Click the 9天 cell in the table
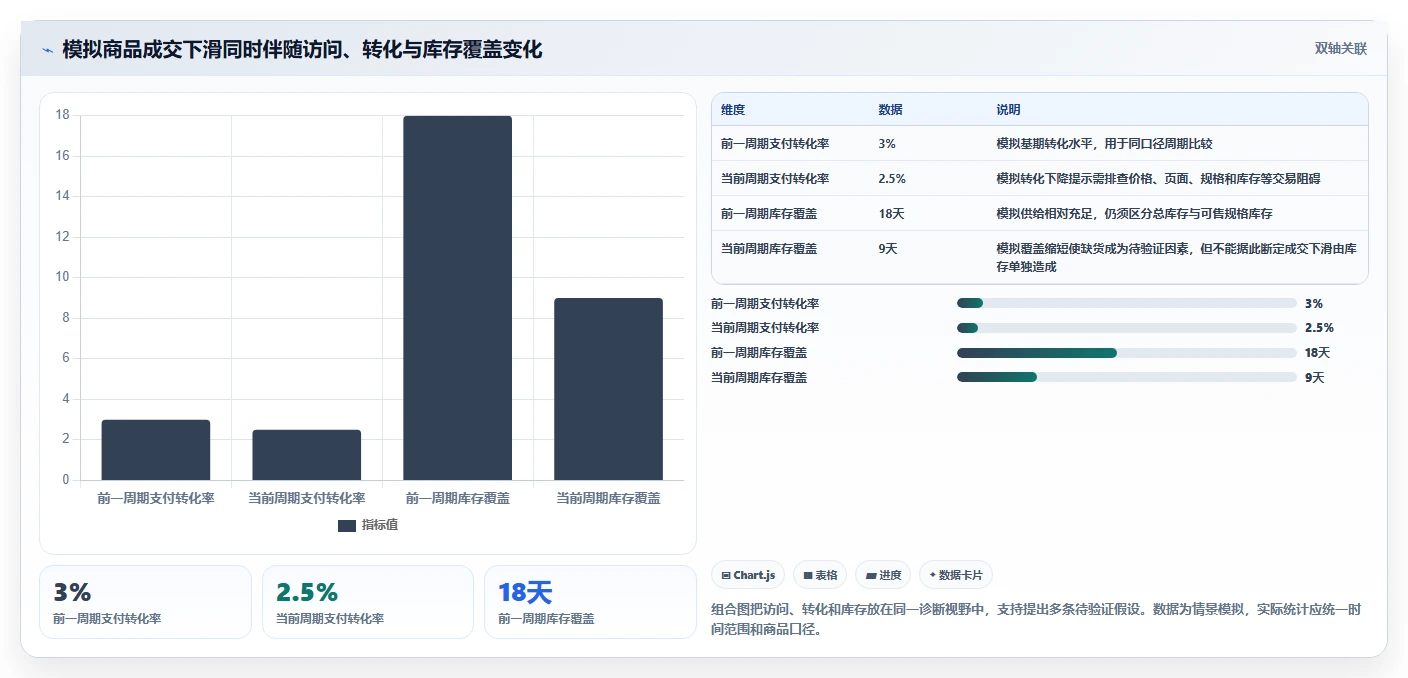 (x=888, y=249)
